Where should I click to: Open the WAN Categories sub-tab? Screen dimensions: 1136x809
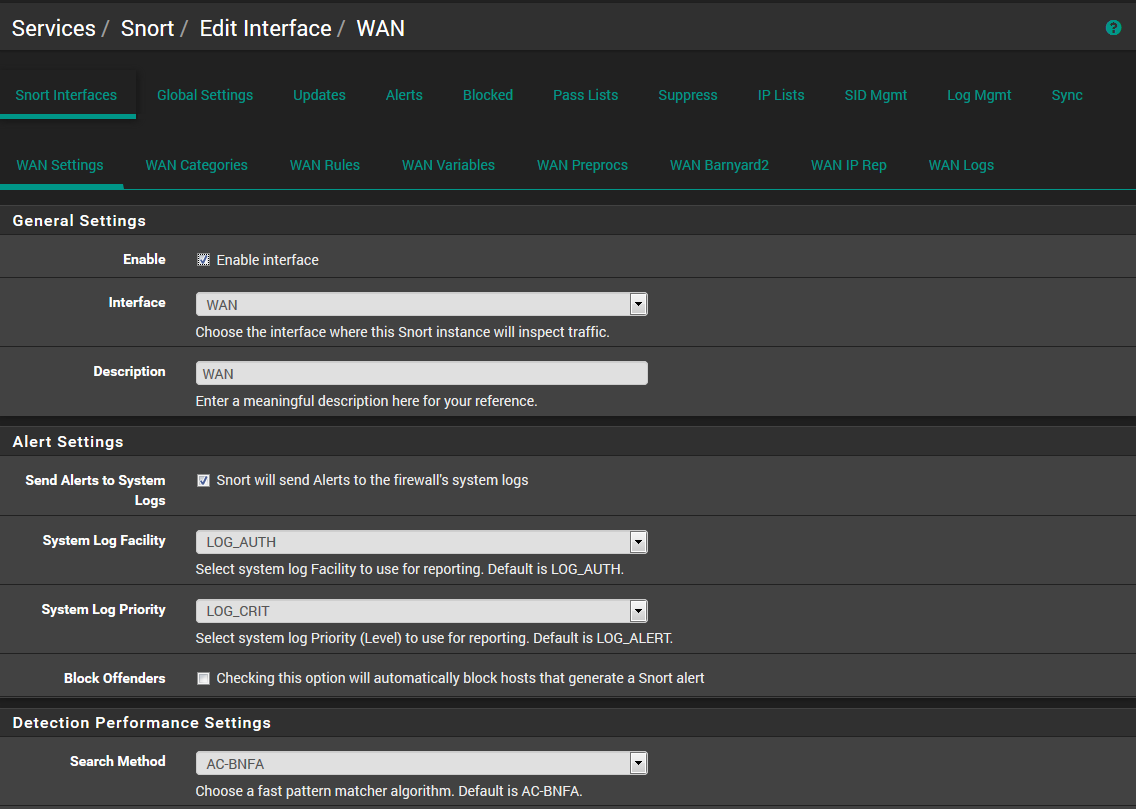click(x=196, y=165)
